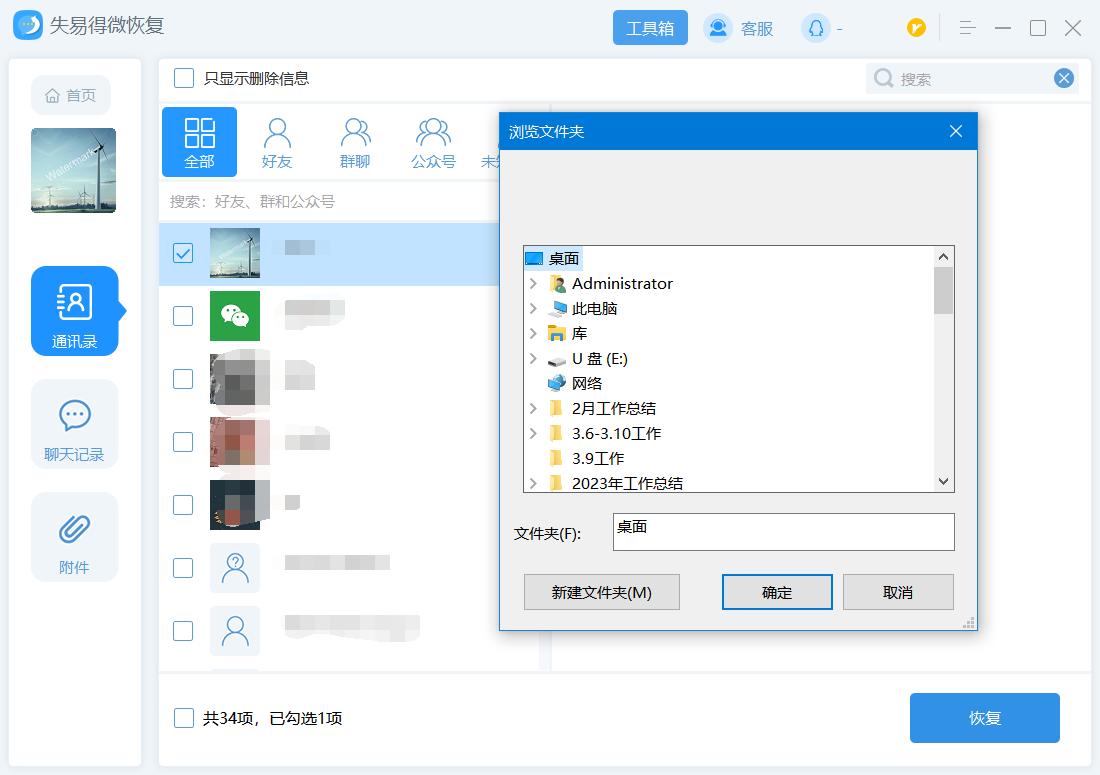
Task: Open the 好友 friends filter icon
Action: pos(277,132)
